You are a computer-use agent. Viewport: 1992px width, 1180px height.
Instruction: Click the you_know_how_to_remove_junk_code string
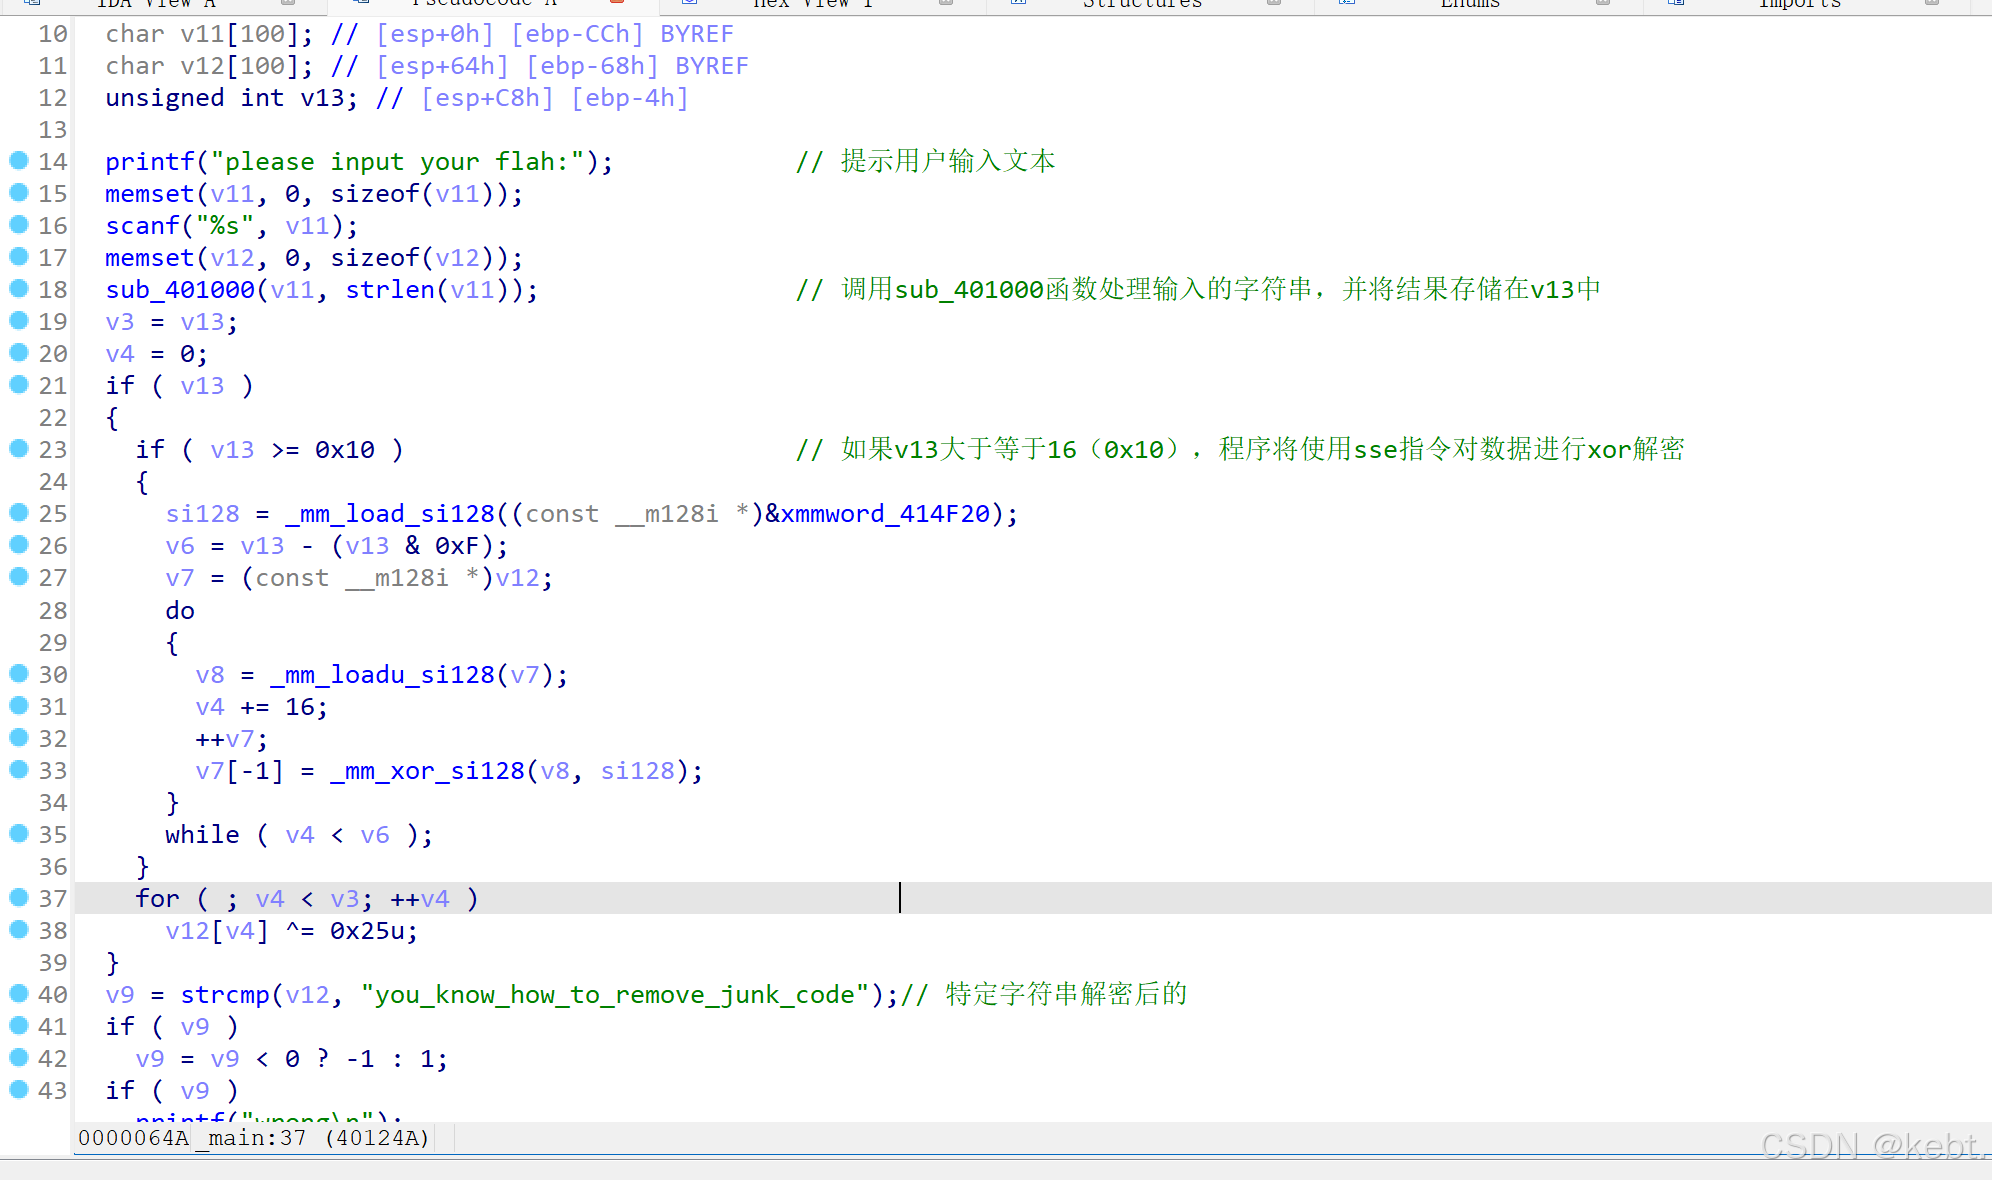[614, 994]
